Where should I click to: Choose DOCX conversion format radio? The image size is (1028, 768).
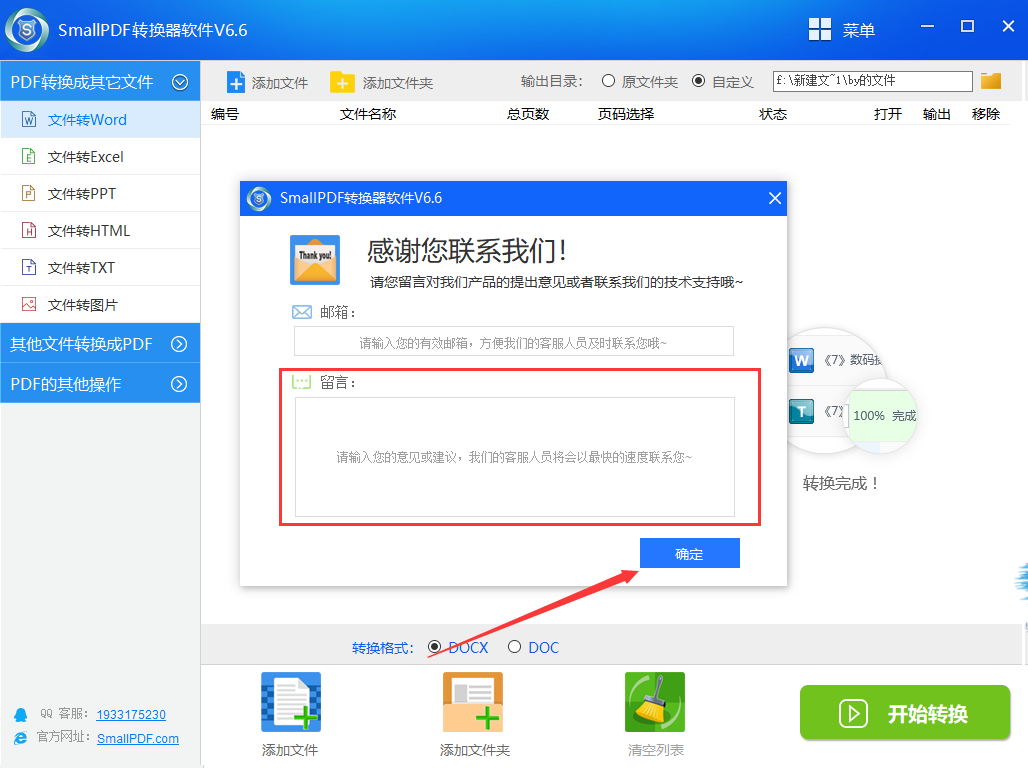pos(434,647)
